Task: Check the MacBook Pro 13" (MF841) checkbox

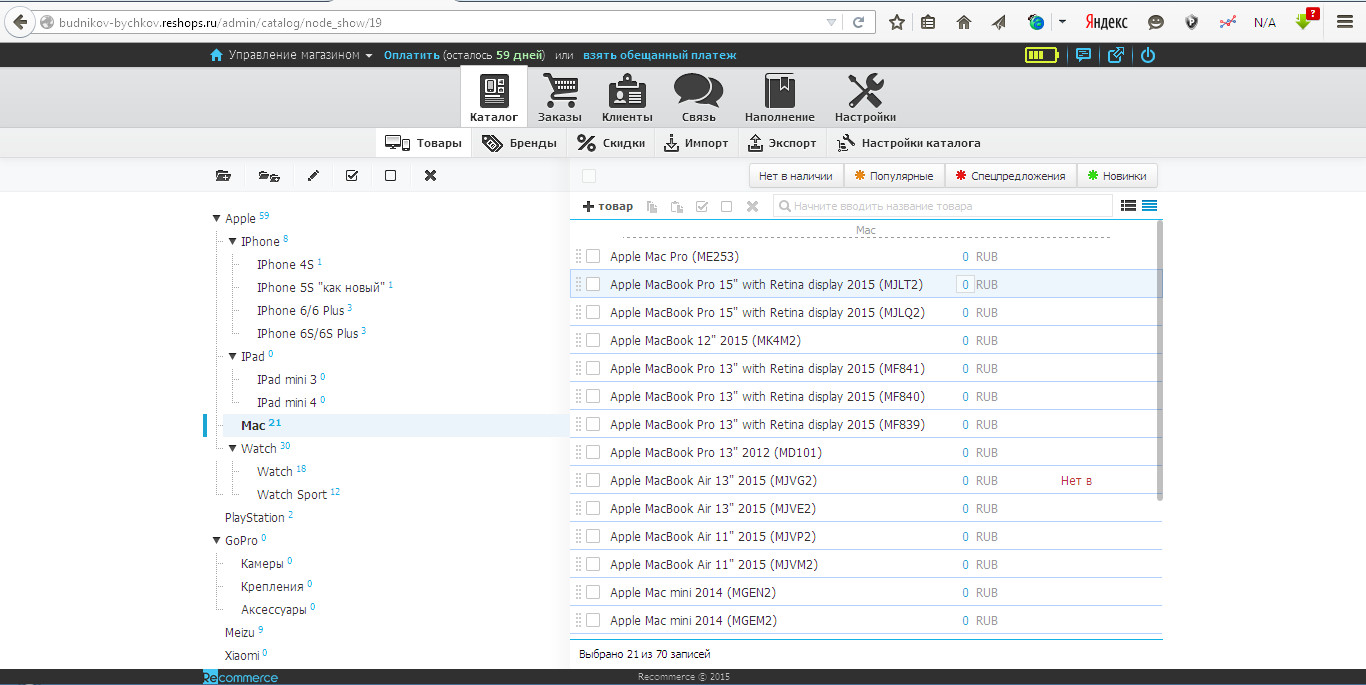Action: (593, 369)
